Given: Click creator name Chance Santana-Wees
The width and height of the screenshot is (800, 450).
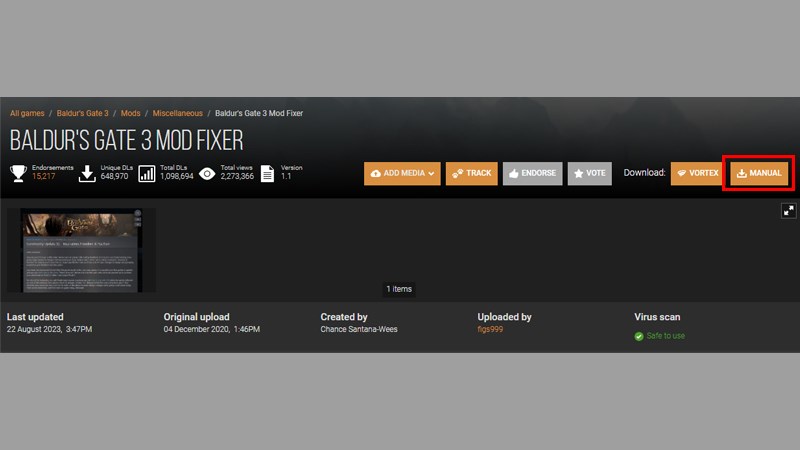Looking at the screenshot, I should (x=359, y=330).
